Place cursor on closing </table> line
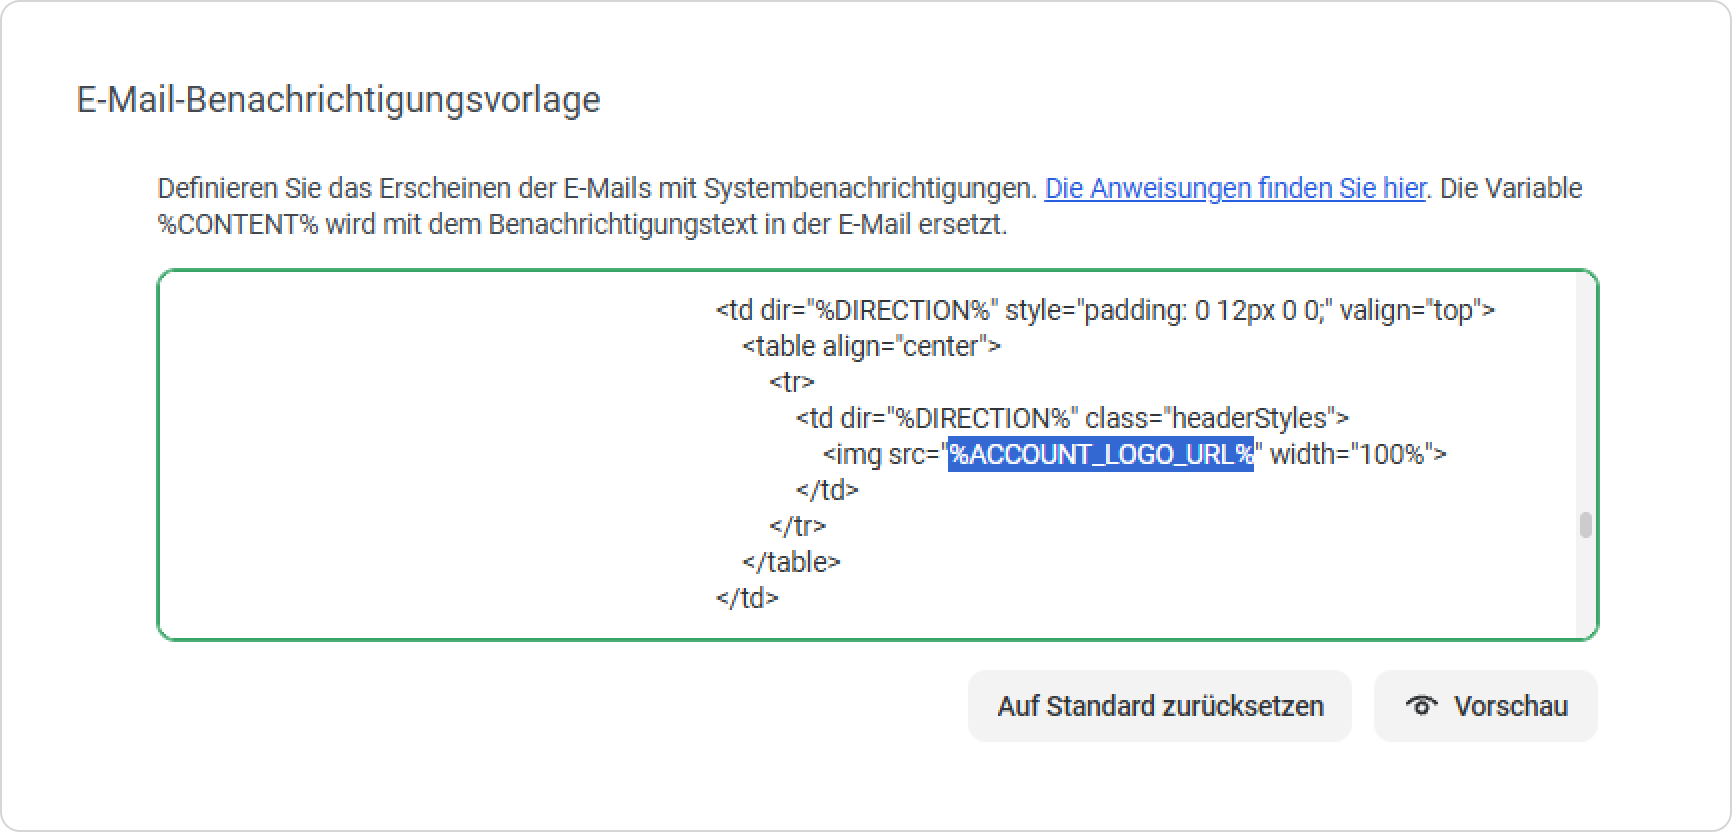 pyautogui.click(x=791, y=562)
